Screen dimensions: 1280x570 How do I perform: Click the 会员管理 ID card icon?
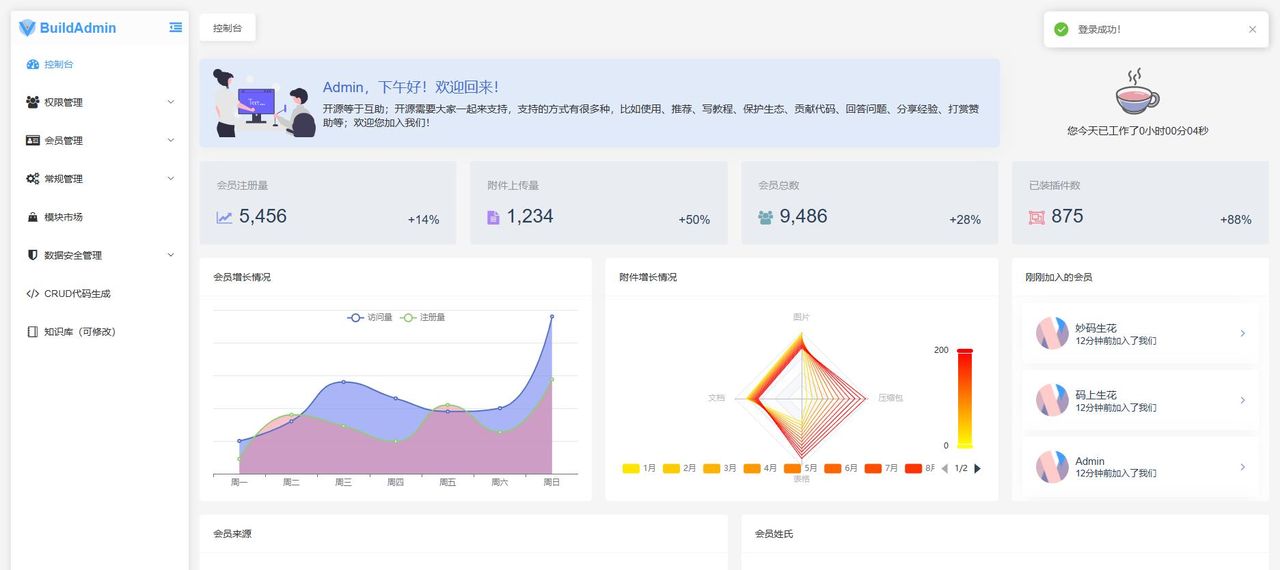(x=33, y=140)
